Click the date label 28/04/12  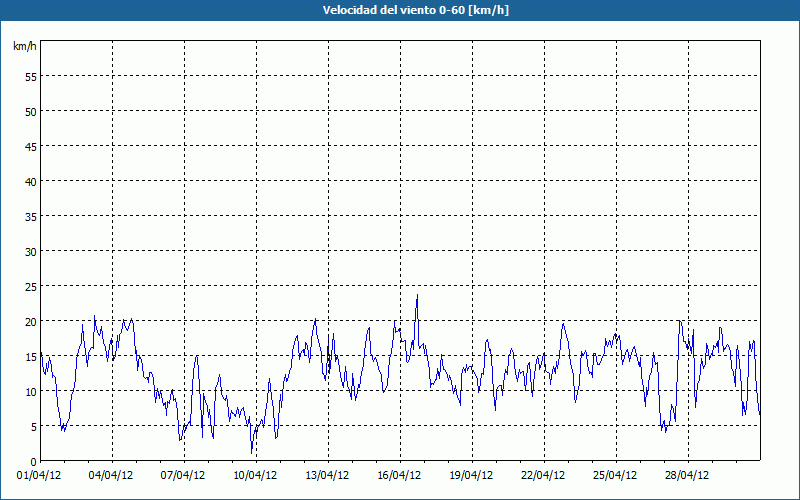pos(687,476)
